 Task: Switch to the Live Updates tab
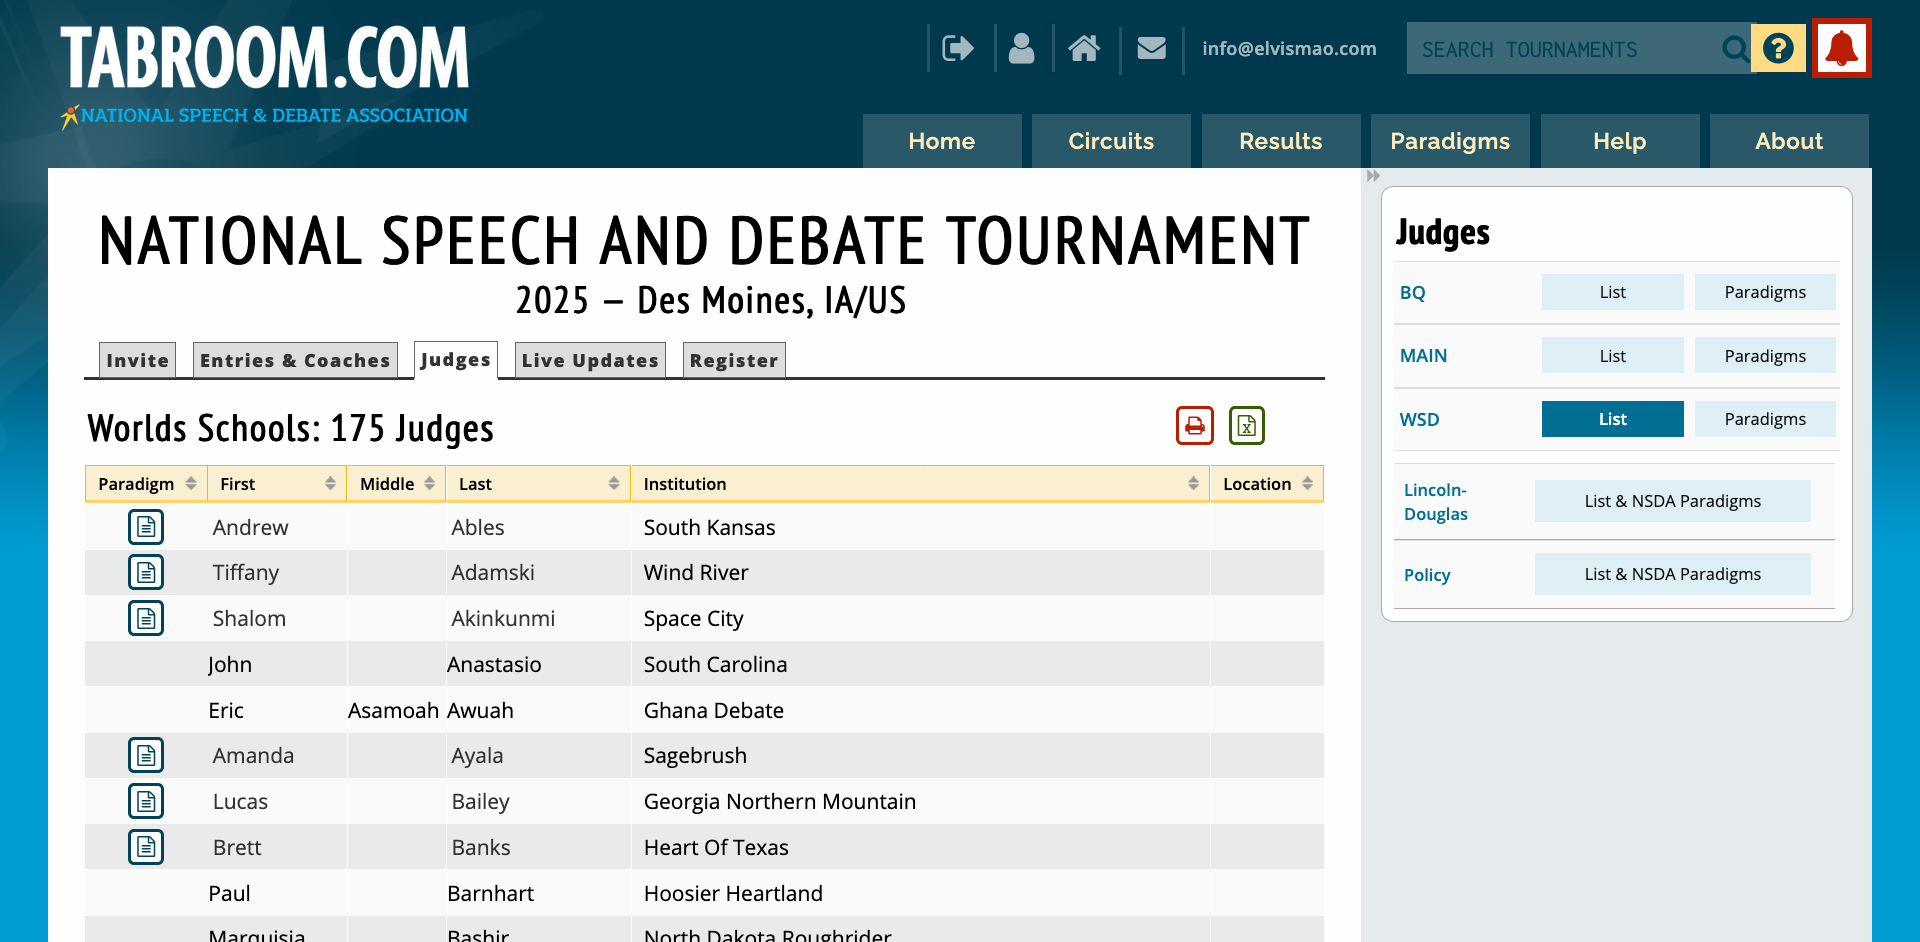pos(590,360)
